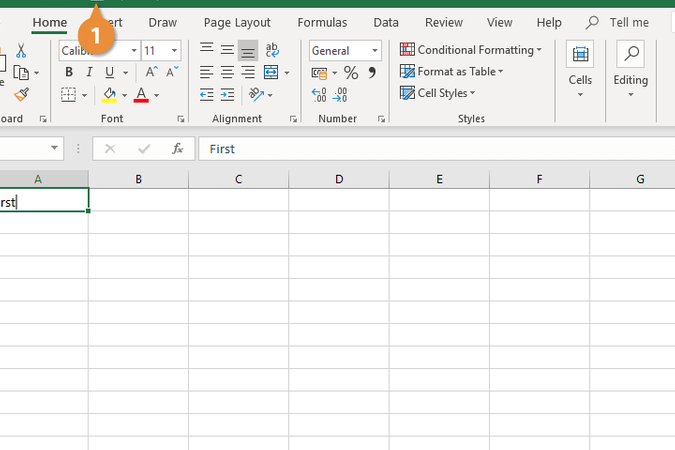Click the Cut scissors icon
Screen dimensions: 675x450
[x=21, y=51]
